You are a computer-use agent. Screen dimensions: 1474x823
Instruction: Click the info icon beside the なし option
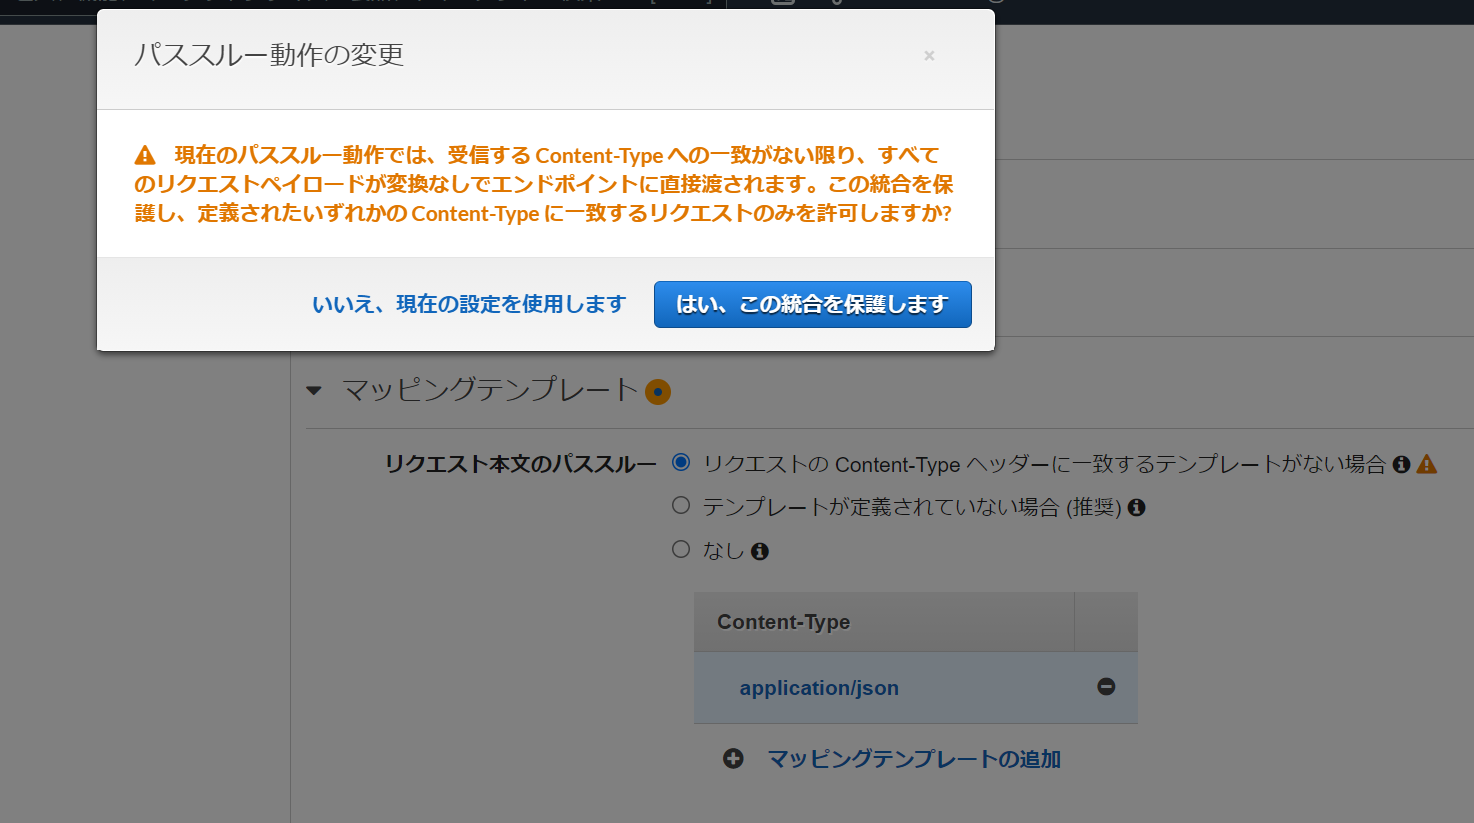[x=759, y=550]
